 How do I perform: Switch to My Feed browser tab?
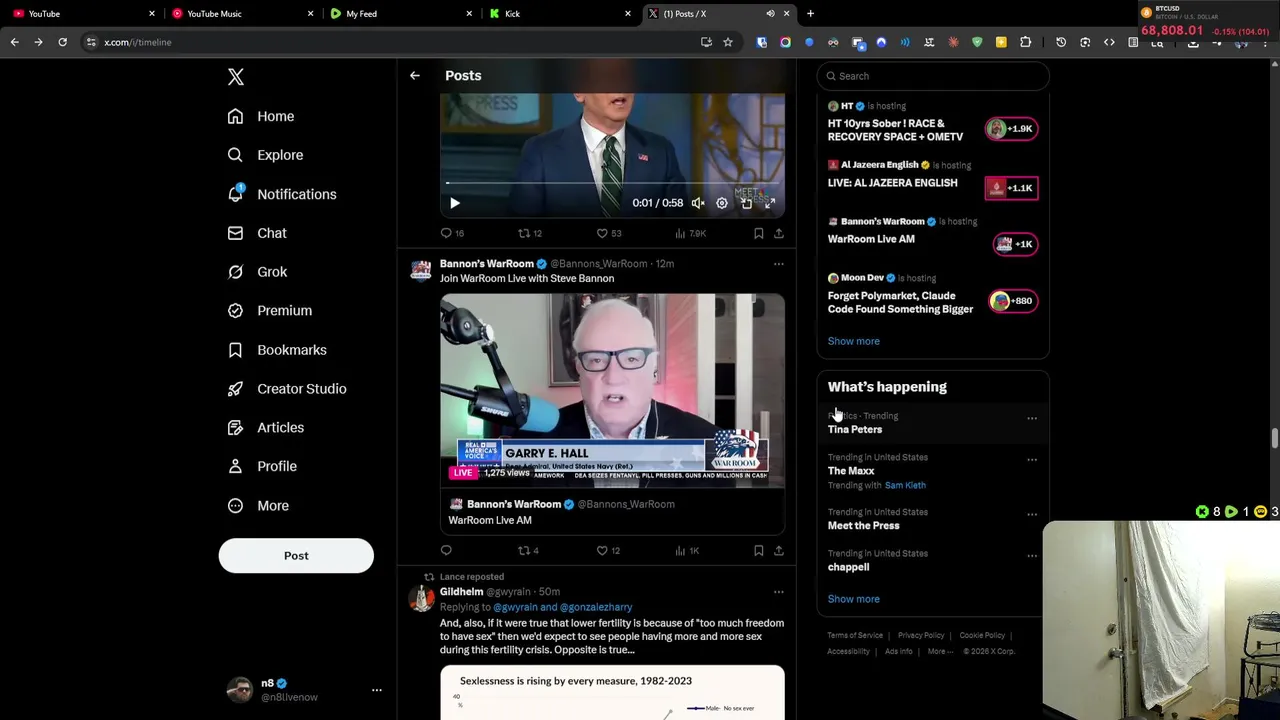point(400,14)
